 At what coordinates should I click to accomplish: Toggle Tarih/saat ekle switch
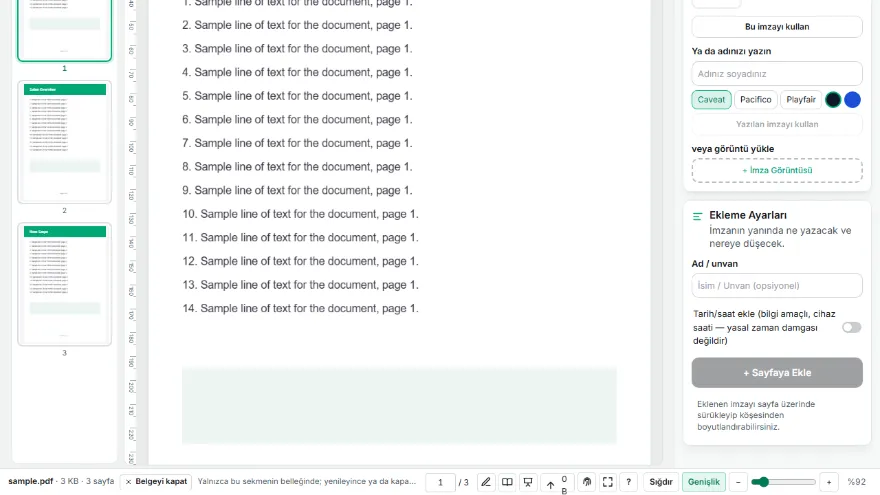tap(851, 327)
